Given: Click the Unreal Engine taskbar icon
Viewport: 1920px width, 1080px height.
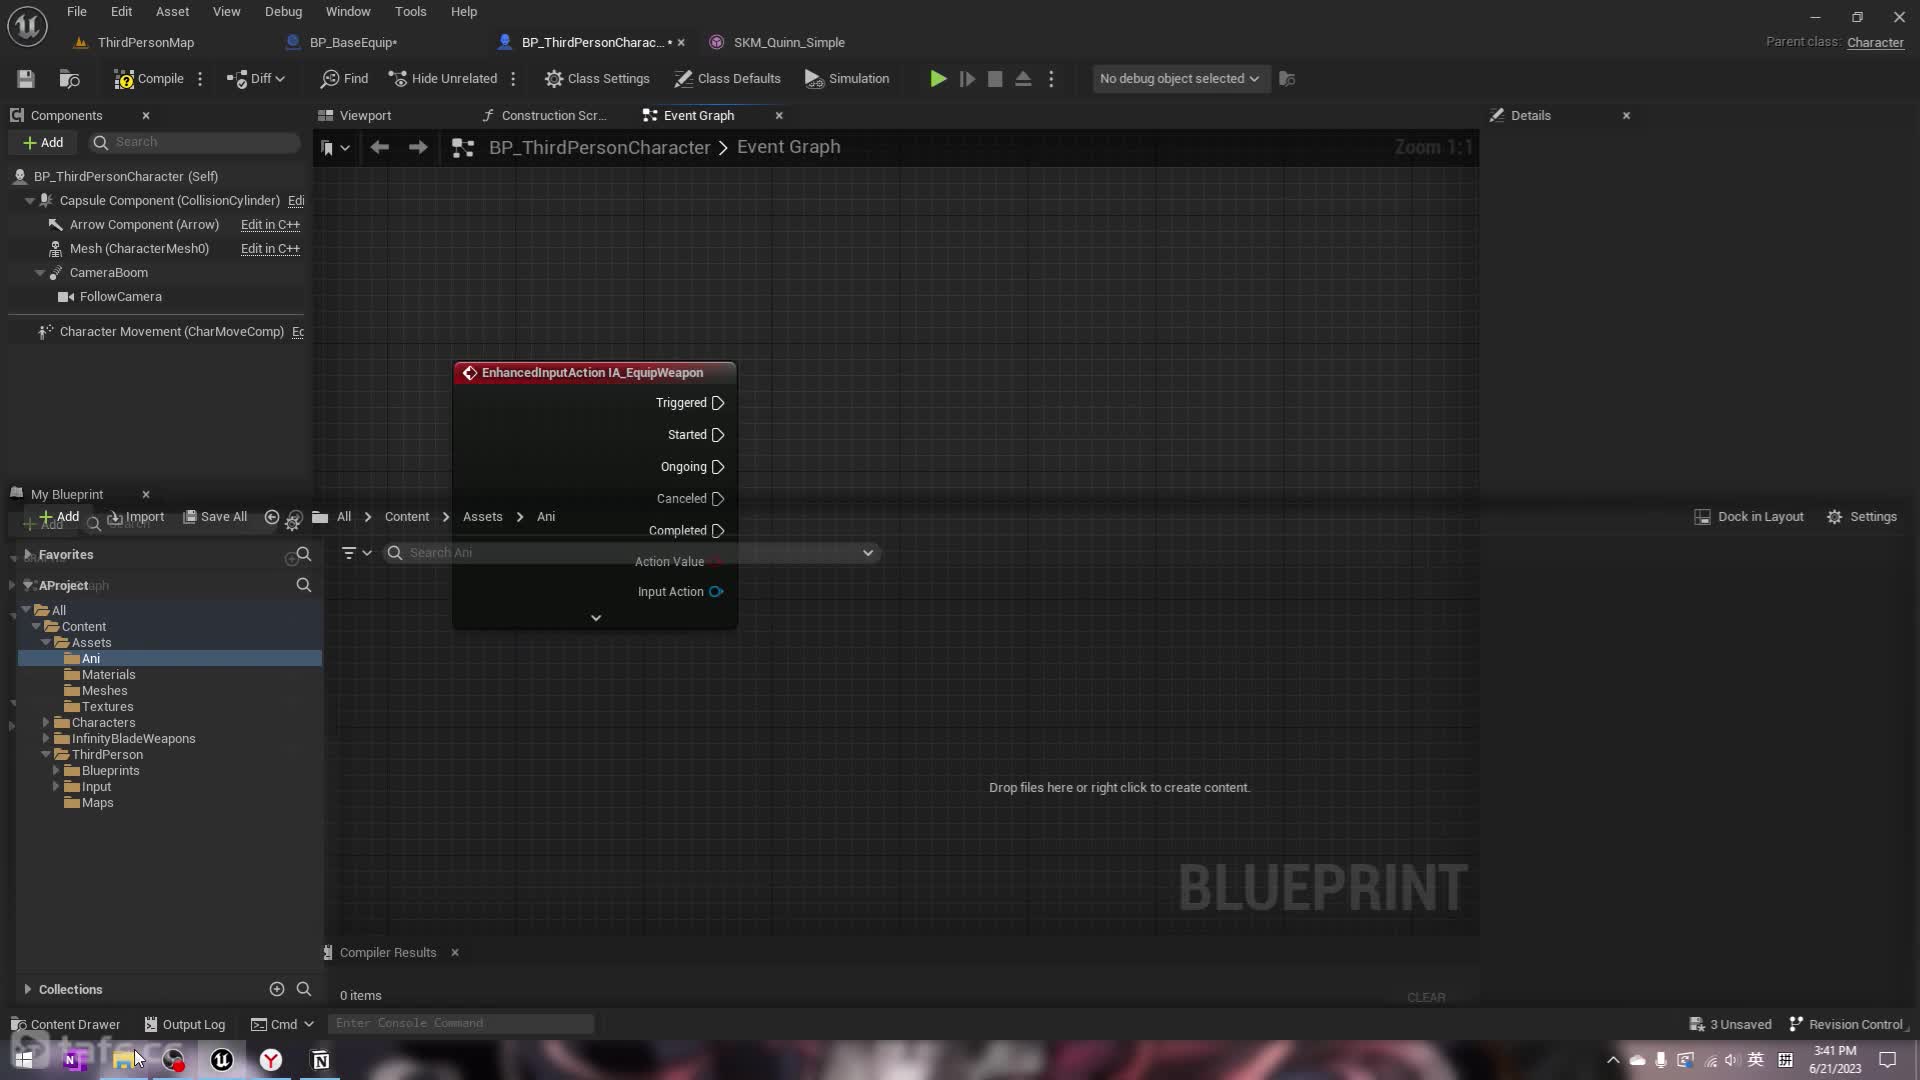Looking at the screenshot, I should (222, 1060).
